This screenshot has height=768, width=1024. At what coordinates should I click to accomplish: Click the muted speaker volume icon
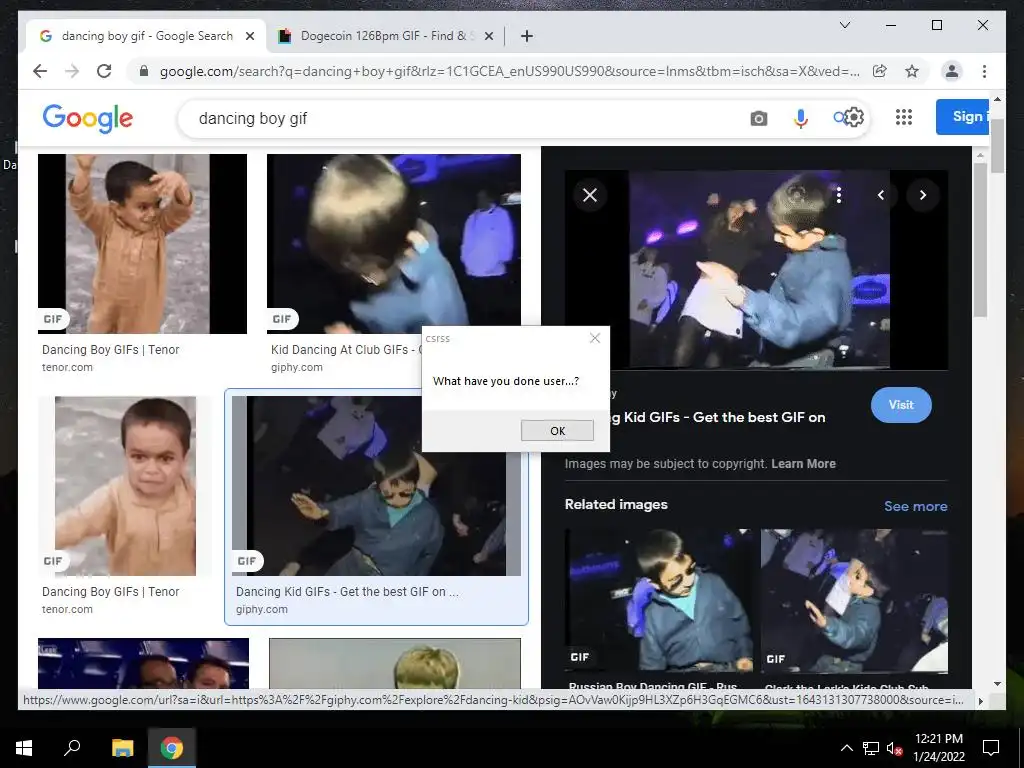point(894,748)
